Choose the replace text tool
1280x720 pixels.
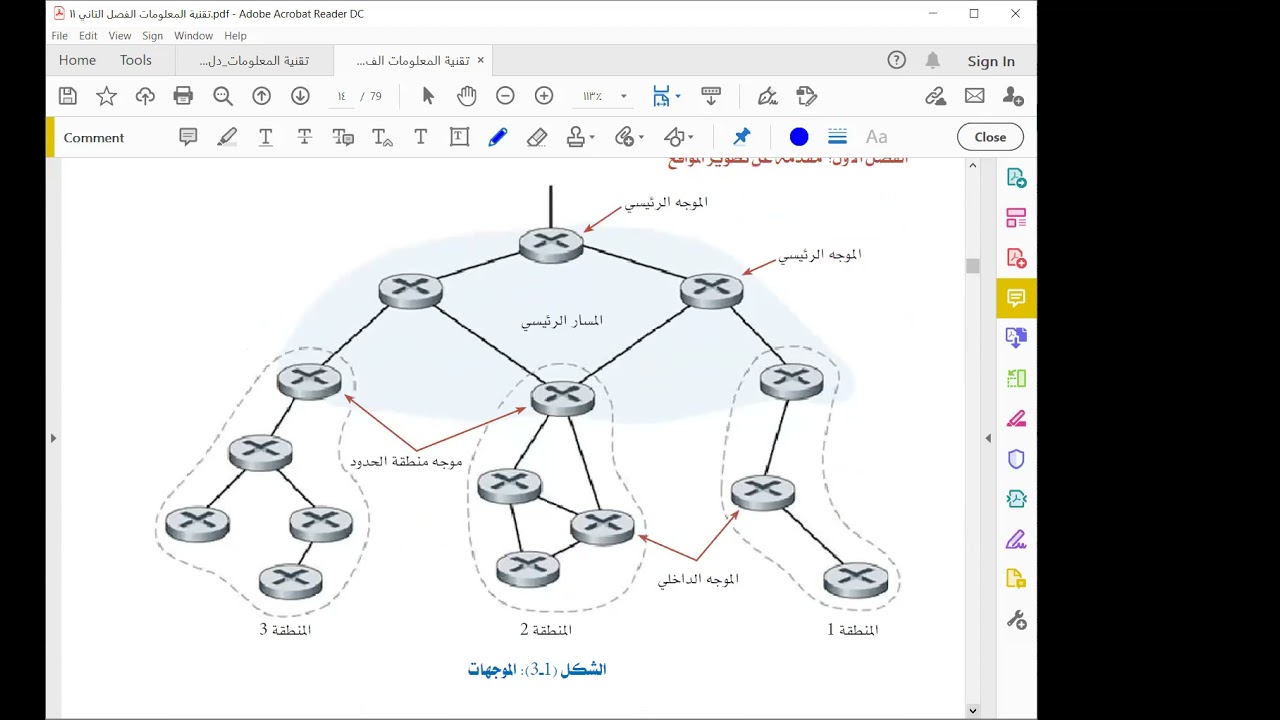click(x=343, y=137)
